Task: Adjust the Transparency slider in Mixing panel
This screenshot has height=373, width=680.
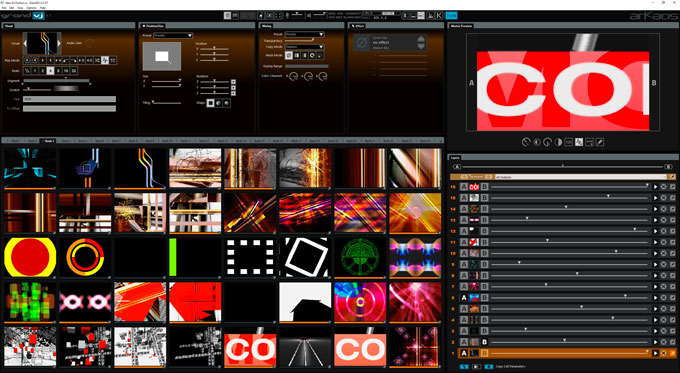Action: click(x=299, y=40)
